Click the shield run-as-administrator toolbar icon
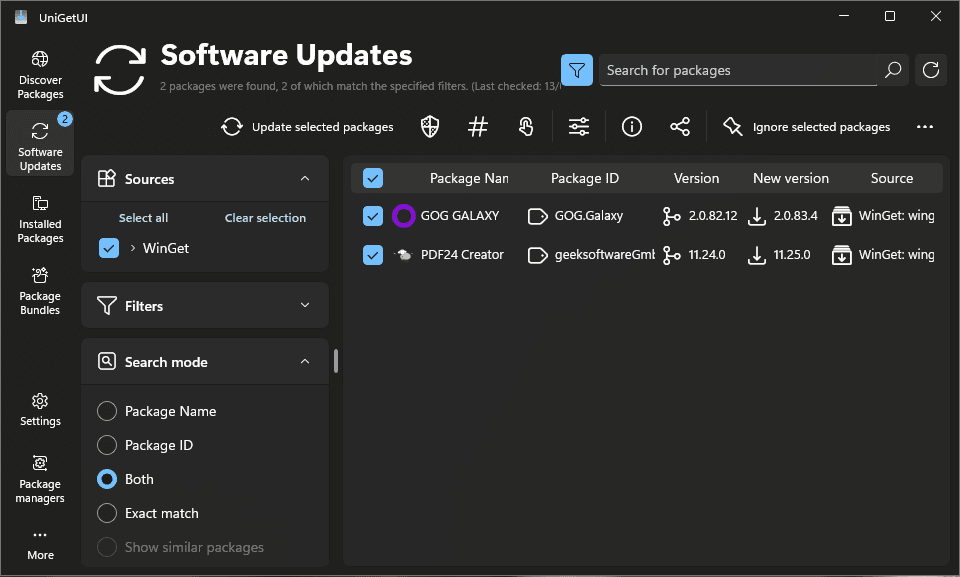The image size is (960, 577). (430, 127)
